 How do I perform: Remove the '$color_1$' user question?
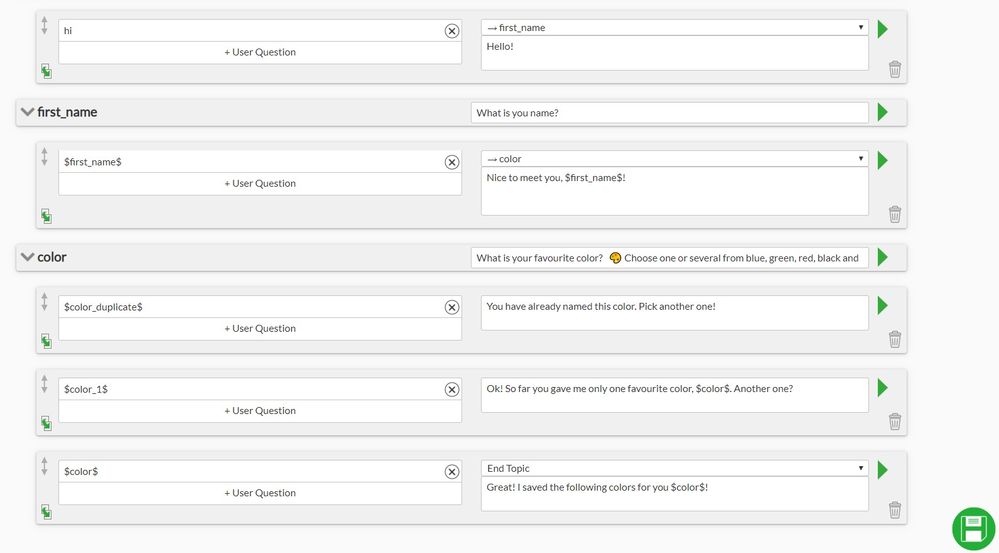452,389
